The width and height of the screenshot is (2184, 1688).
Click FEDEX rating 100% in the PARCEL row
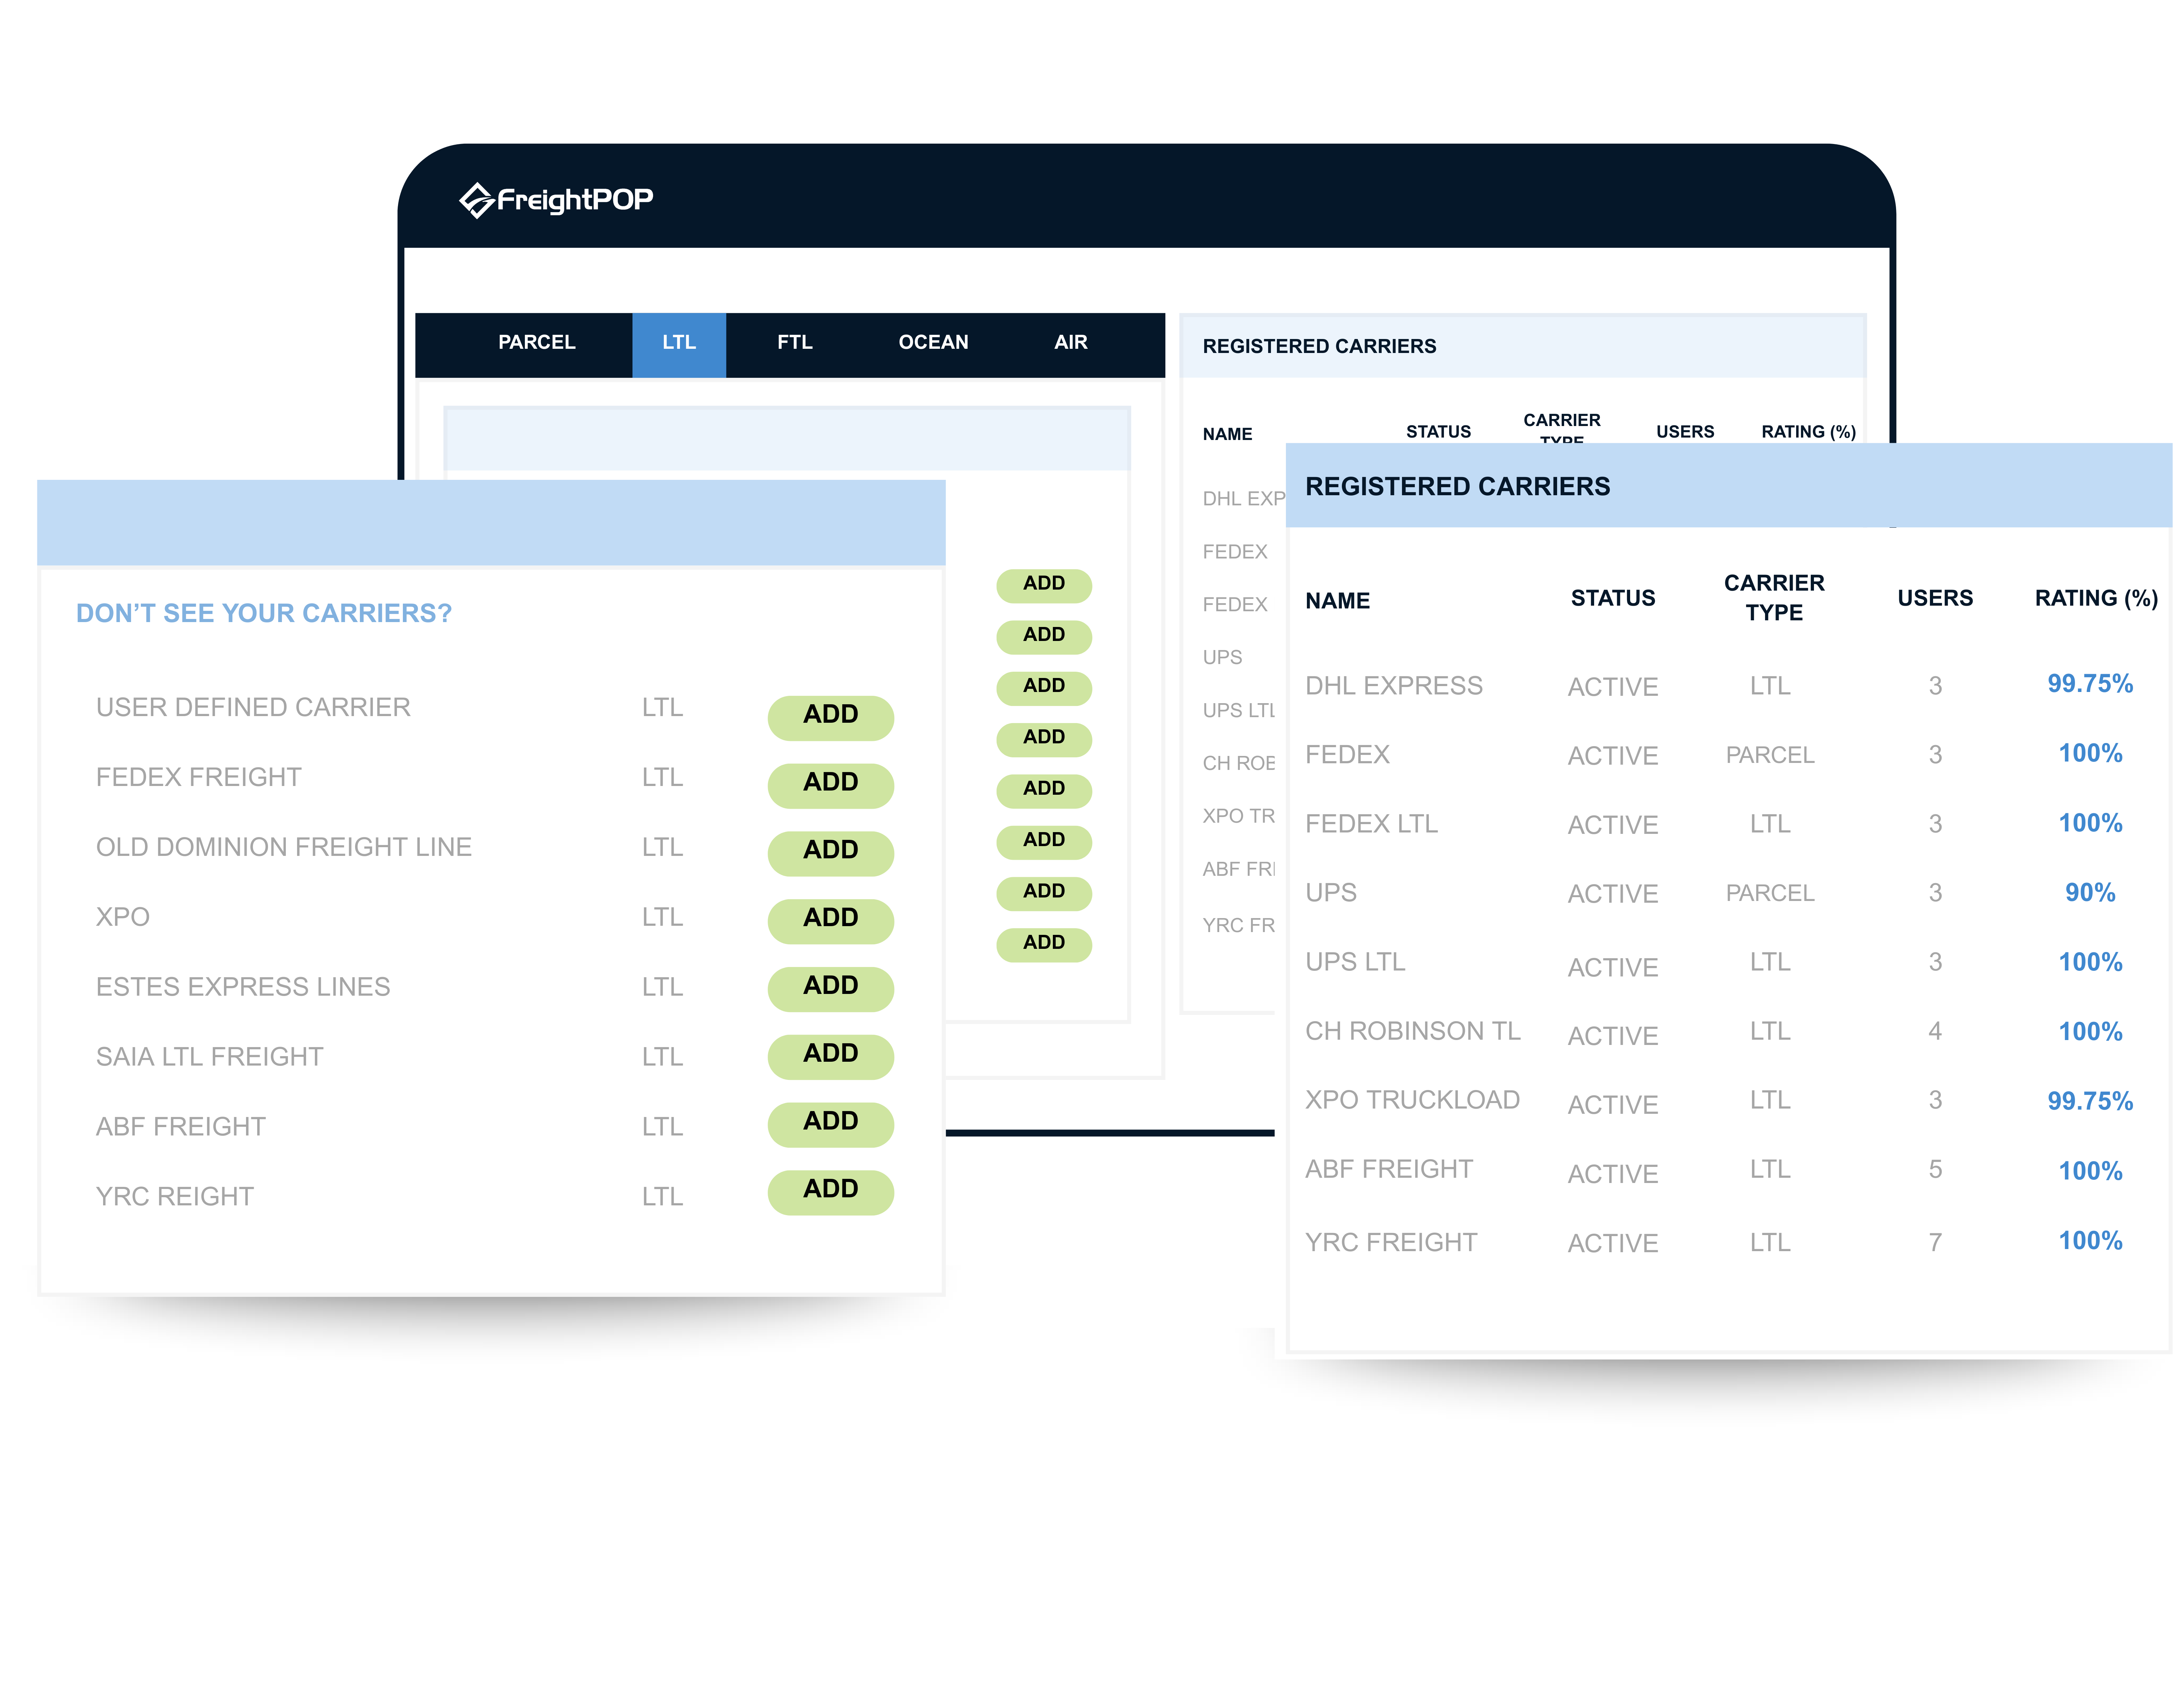(x=2090, y=753)
